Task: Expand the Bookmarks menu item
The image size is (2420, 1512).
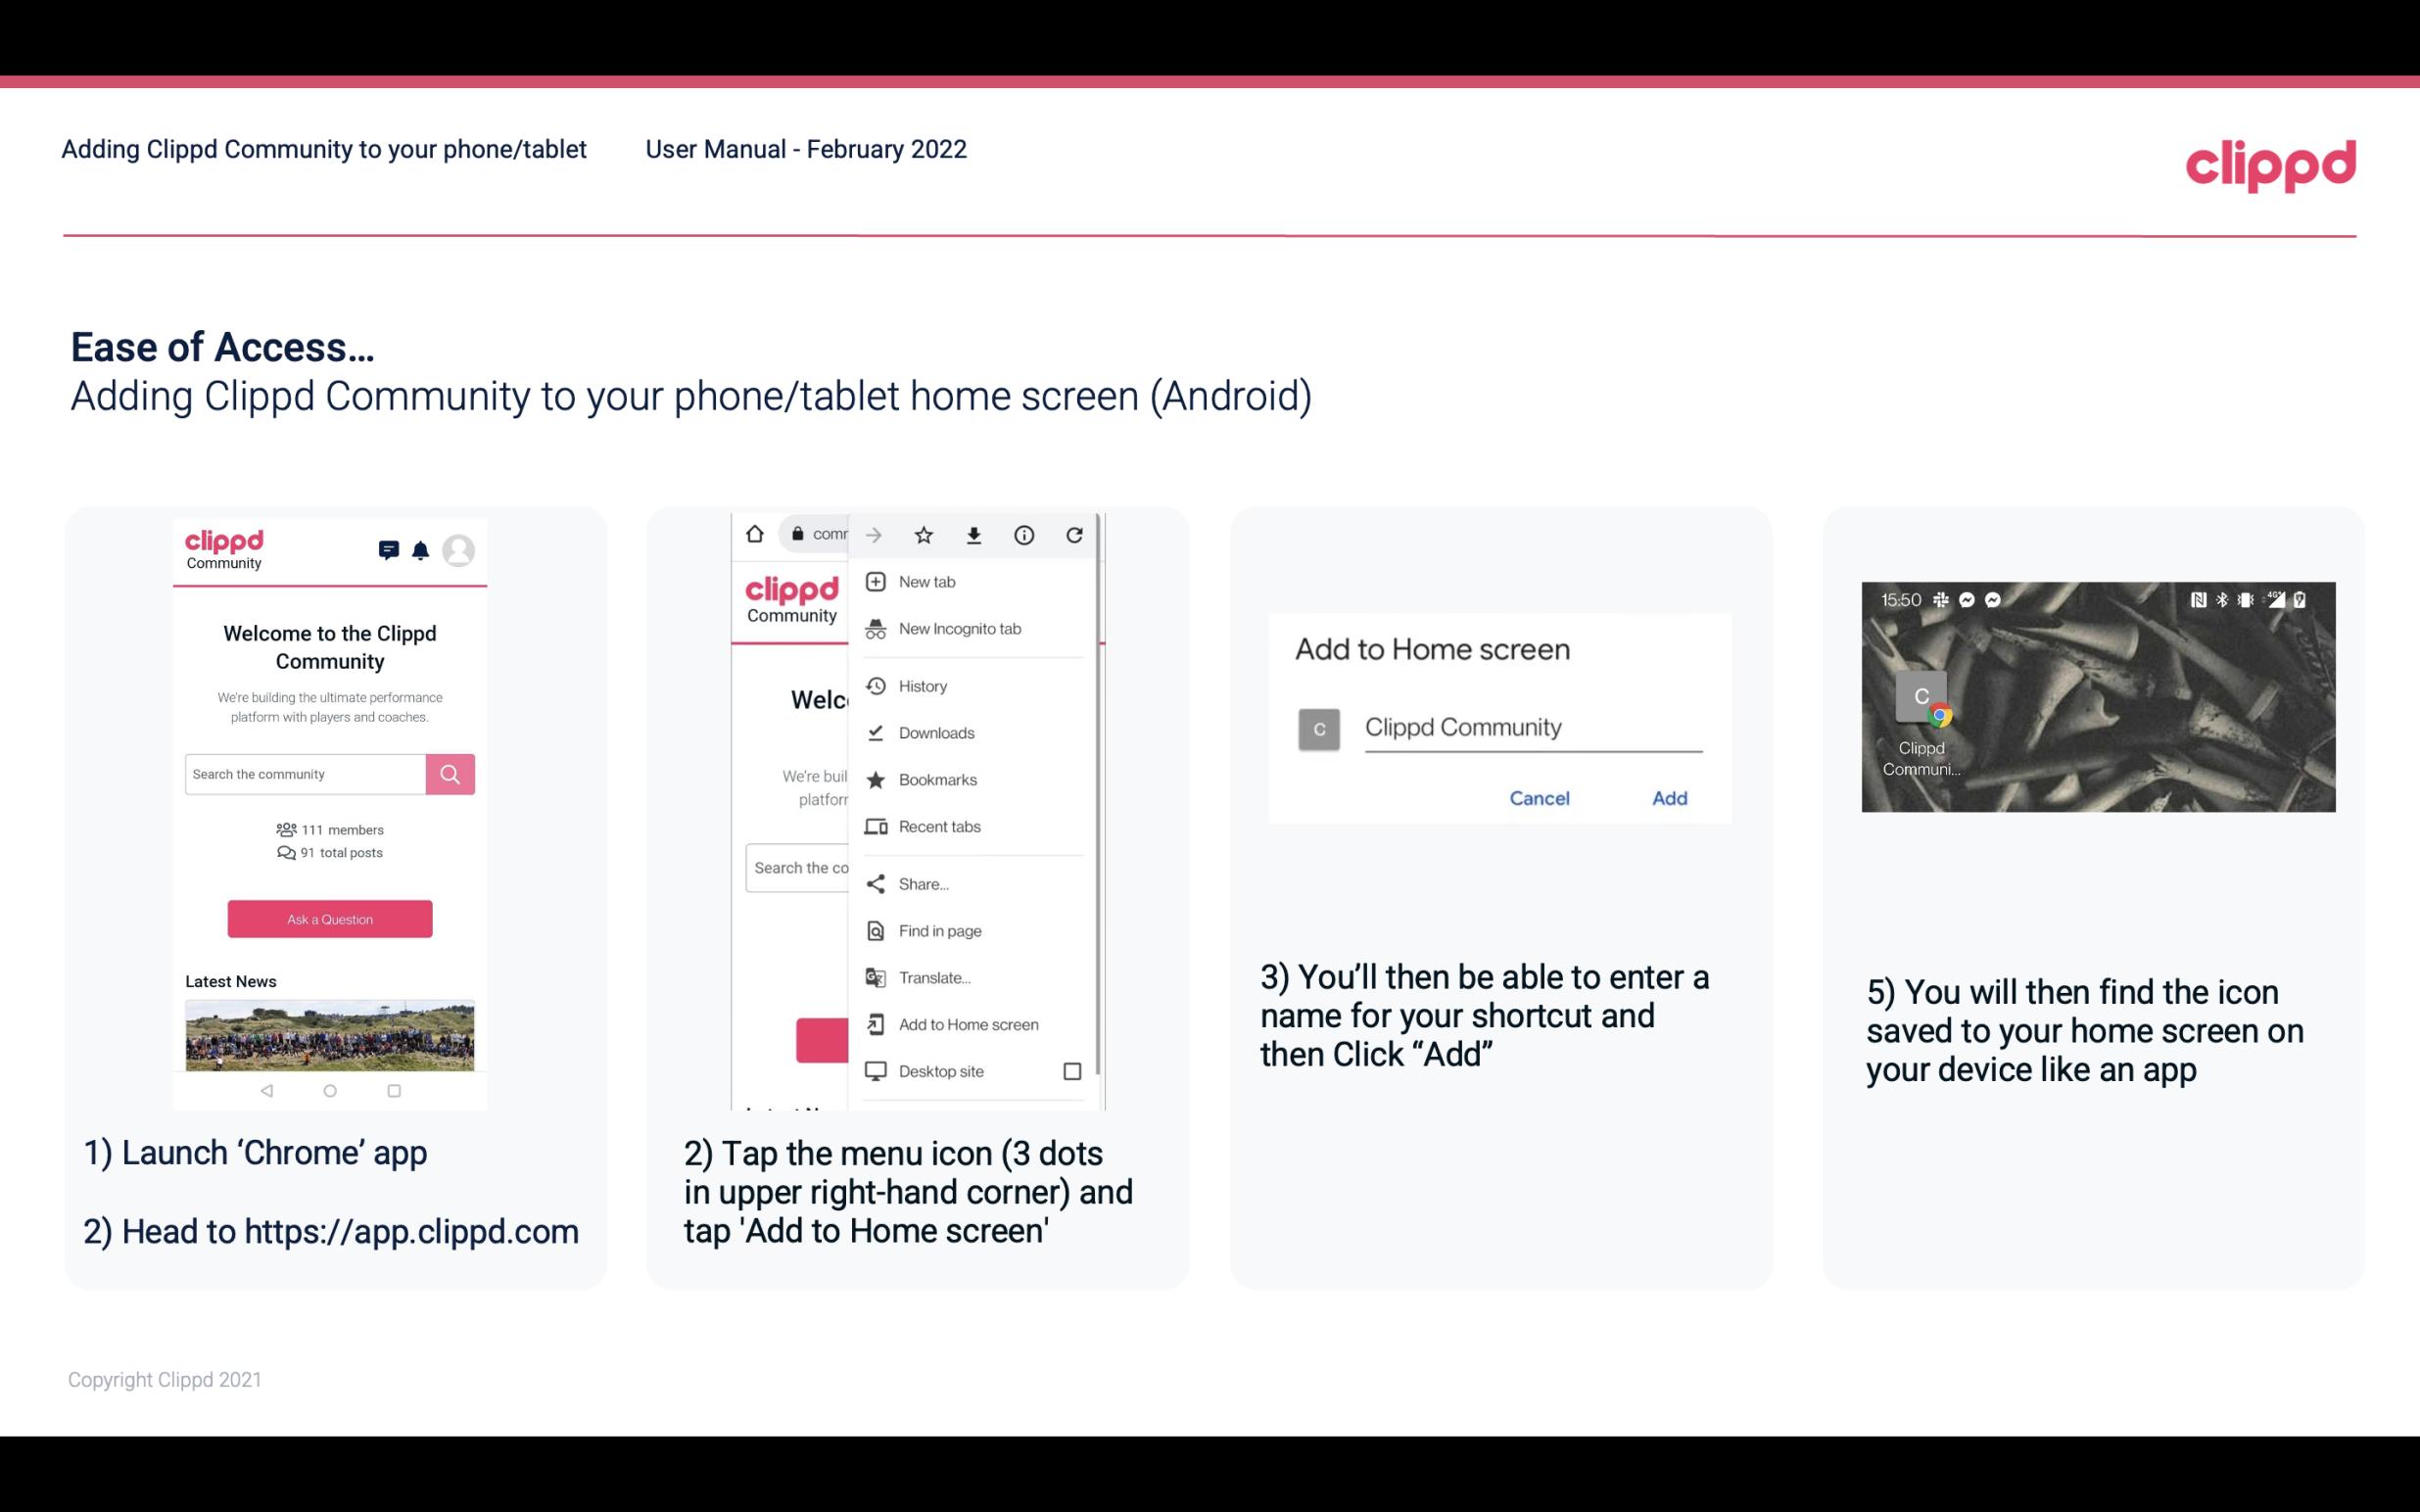Action: [935, 779]
